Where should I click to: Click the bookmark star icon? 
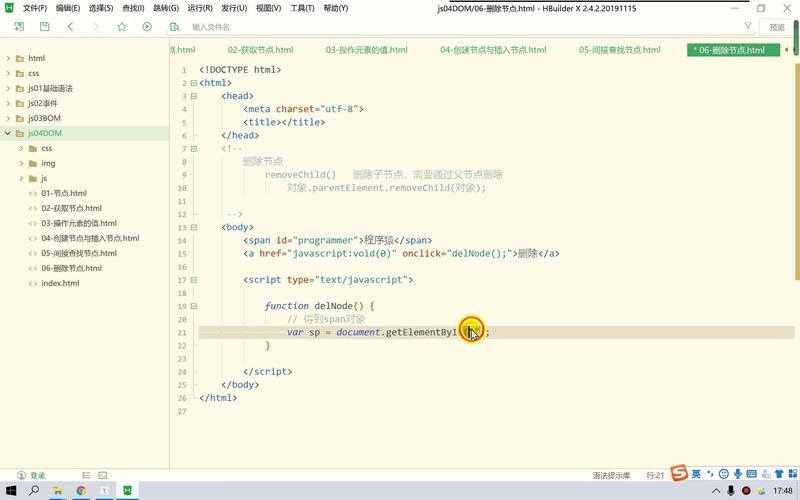121,27
